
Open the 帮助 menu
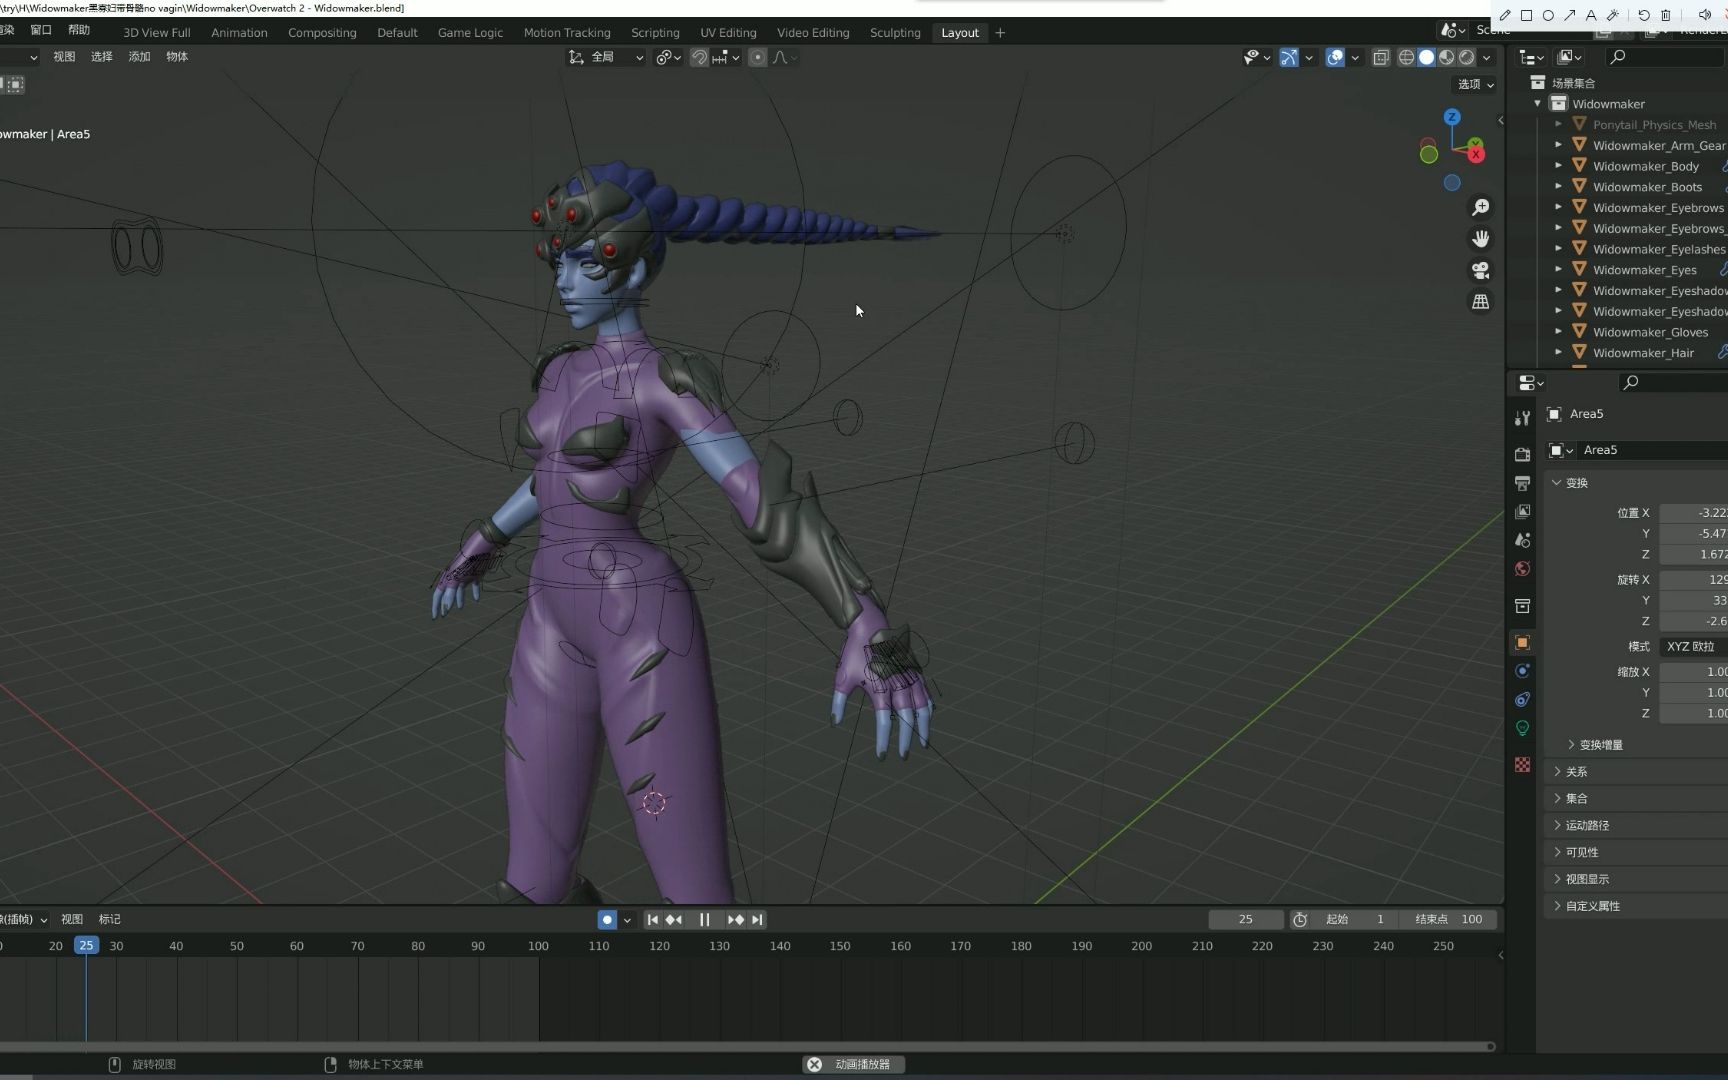79,30
